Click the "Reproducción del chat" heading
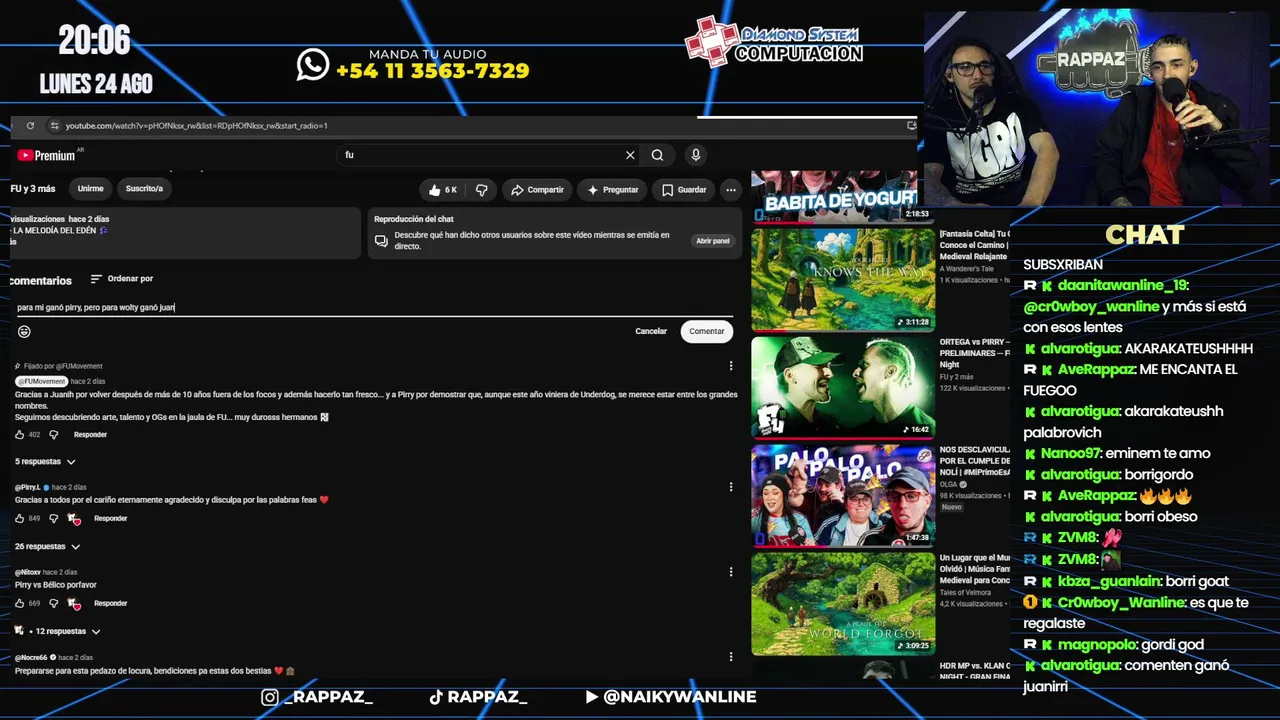Viewport: 1280px width, 720px height. (414, 219)
